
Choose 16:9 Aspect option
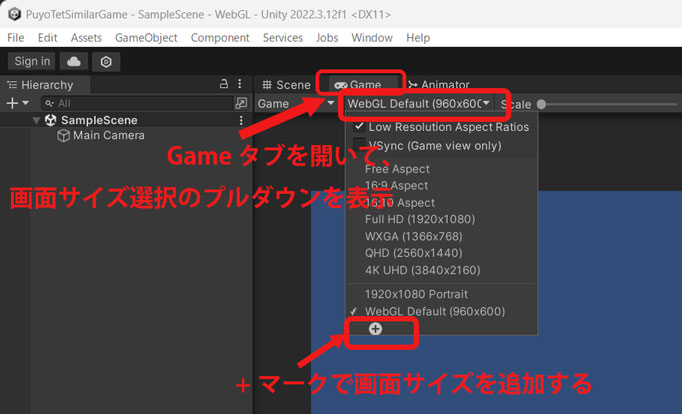pos(396,186)
